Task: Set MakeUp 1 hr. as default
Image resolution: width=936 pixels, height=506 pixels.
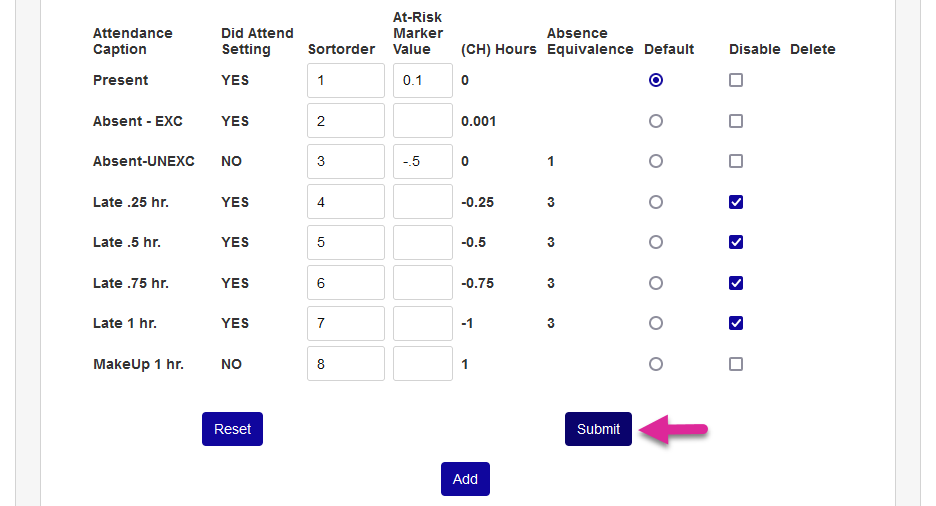Action: [x=656, y=364]
